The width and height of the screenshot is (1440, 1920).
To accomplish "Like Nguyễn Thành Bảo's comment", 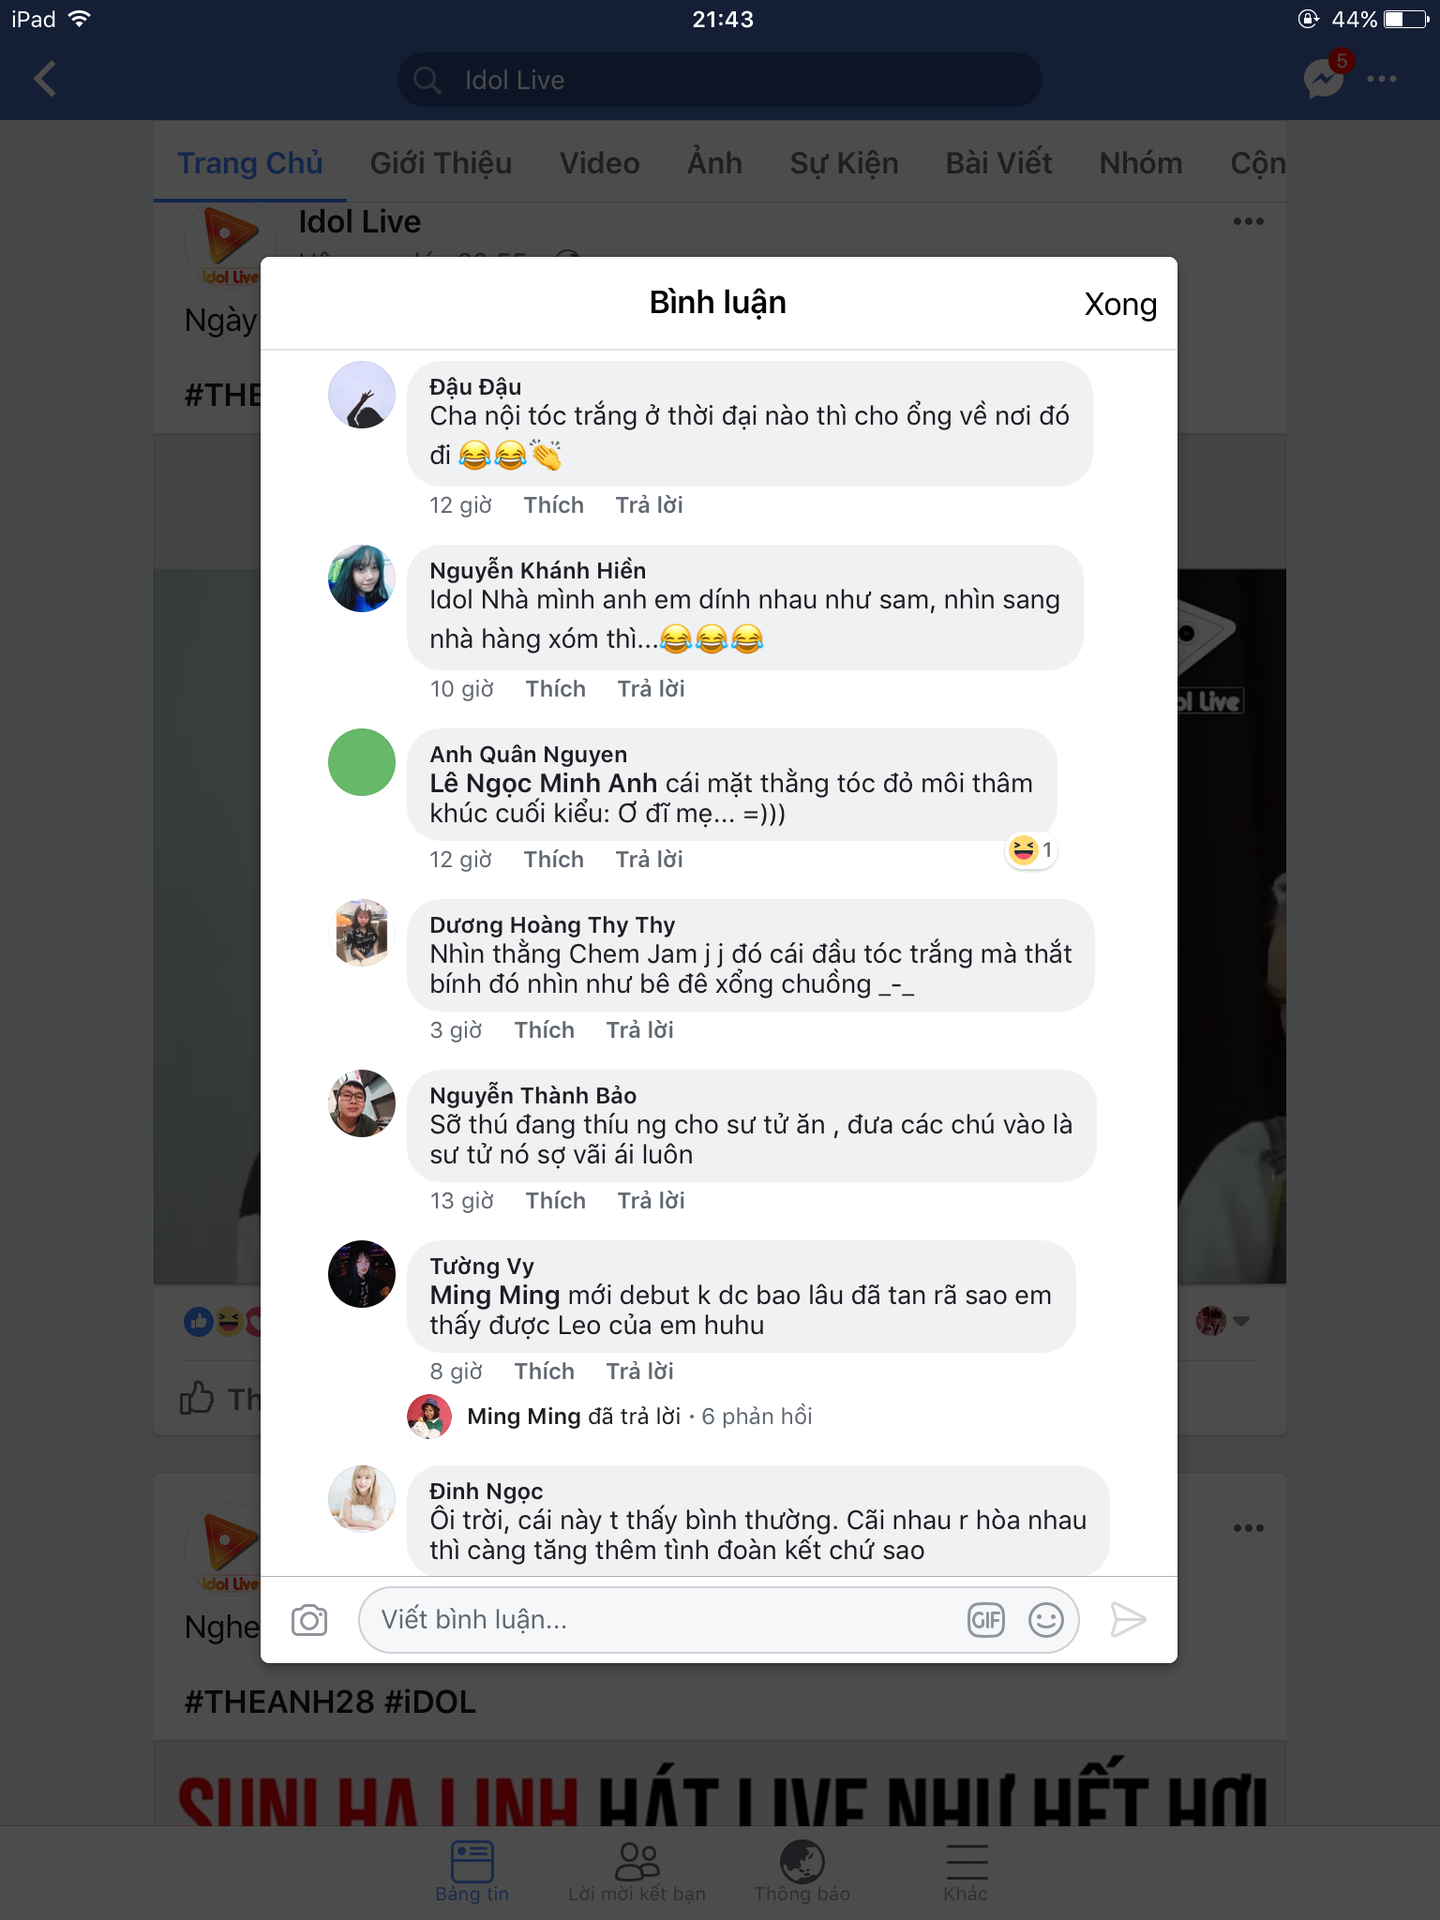I will tap(555, 1201).
